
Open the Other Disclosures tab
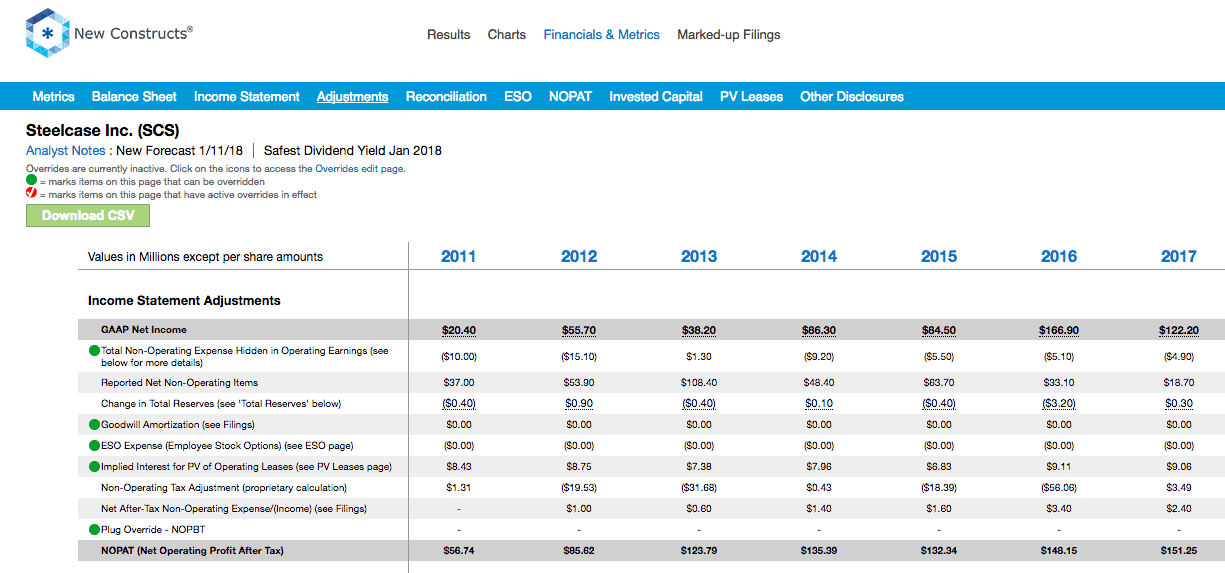852,97
